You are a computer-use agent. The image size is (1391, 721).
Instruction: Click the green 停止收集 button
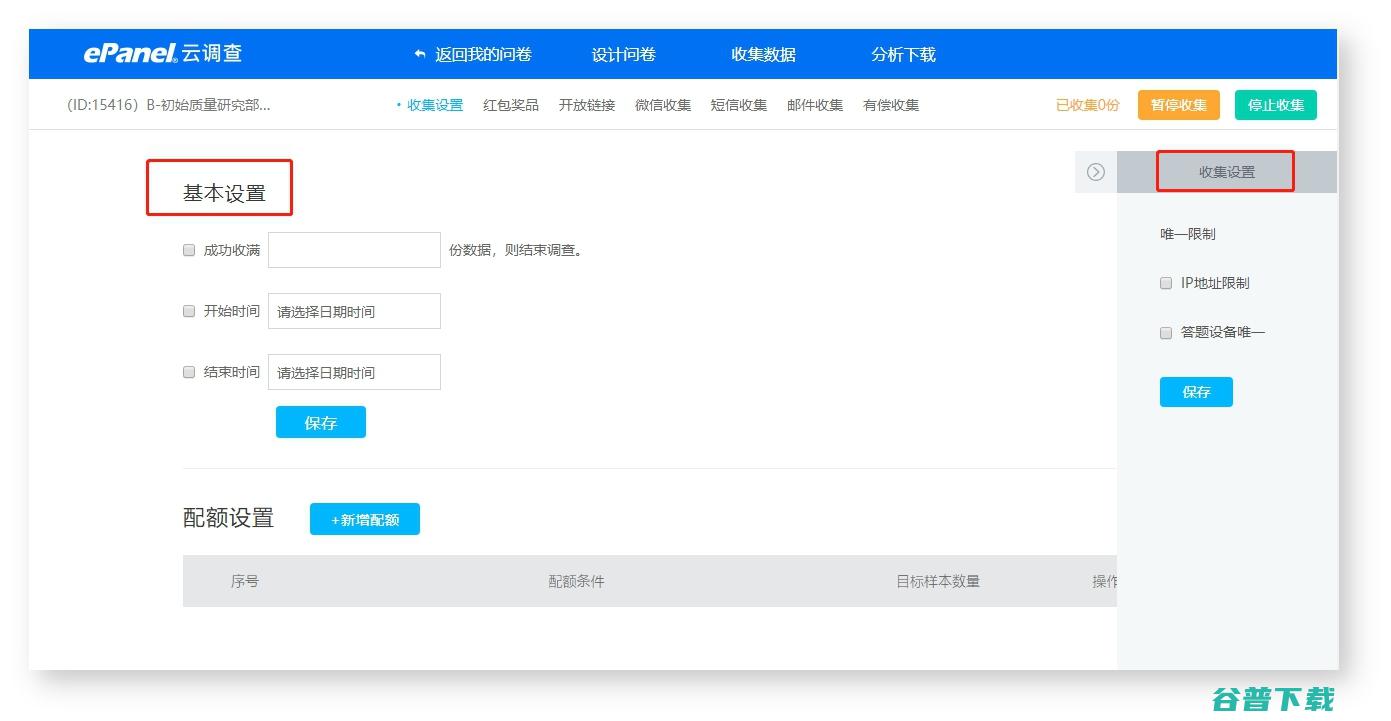1276,105
